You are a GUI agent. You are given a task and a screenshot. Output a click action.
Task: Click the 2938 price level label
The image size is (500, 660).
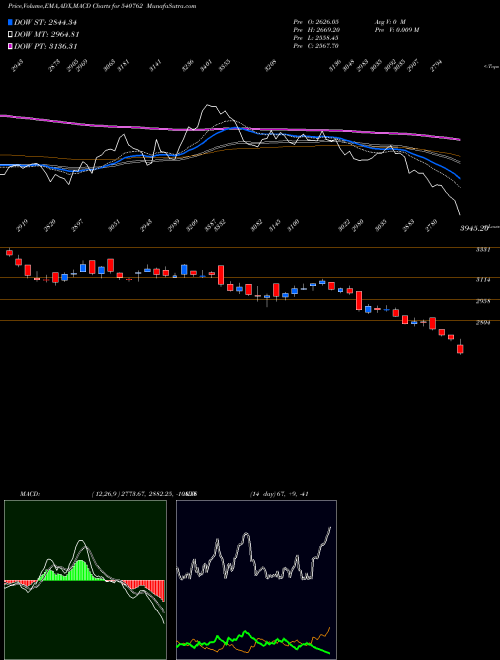(x=483, y=301)
